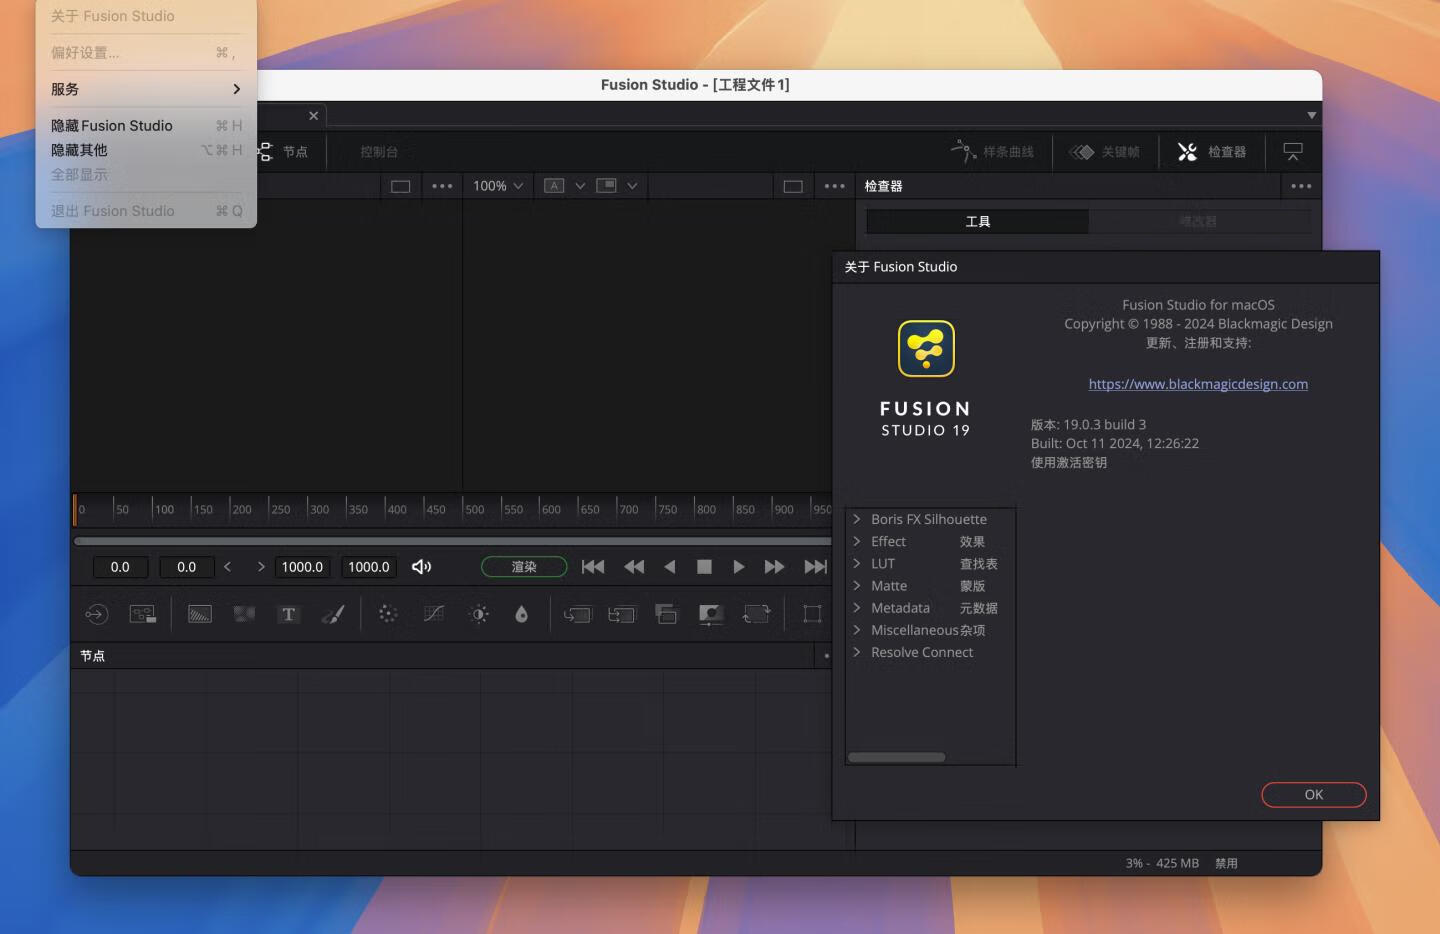Screen dimensions: 1440x934
Task: Expand the Matte 蒙版 entry
Action: click(x=857, y=585)
